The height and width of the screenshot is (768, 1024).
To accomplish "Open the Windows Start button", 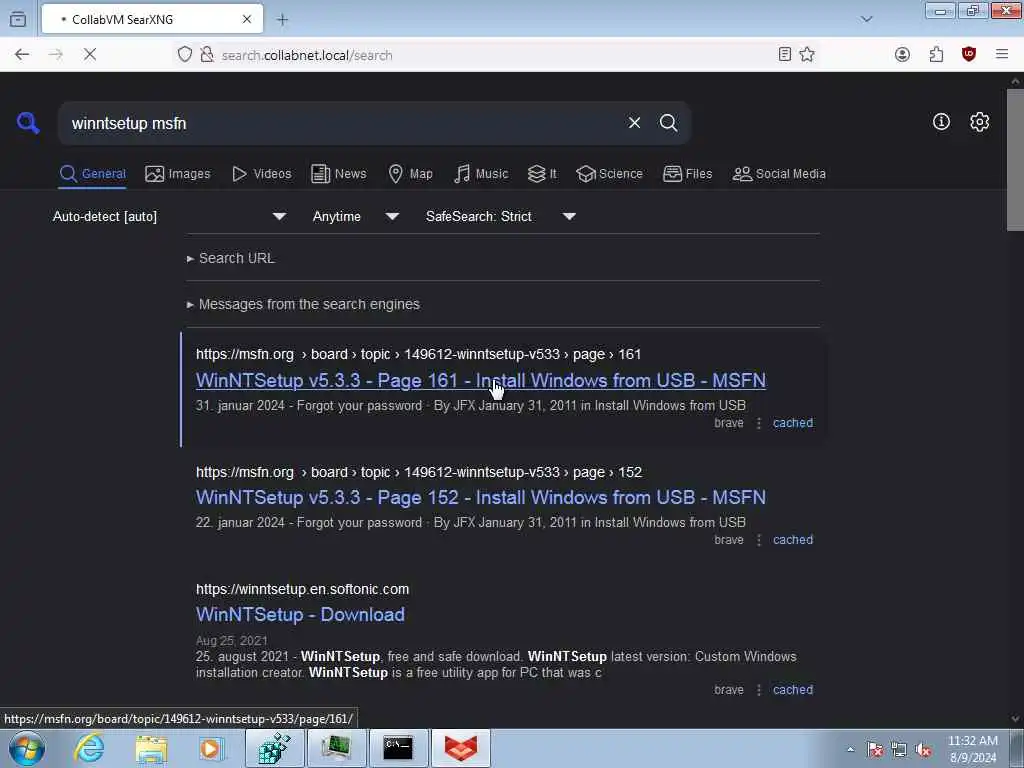I will tap(27, 748).
